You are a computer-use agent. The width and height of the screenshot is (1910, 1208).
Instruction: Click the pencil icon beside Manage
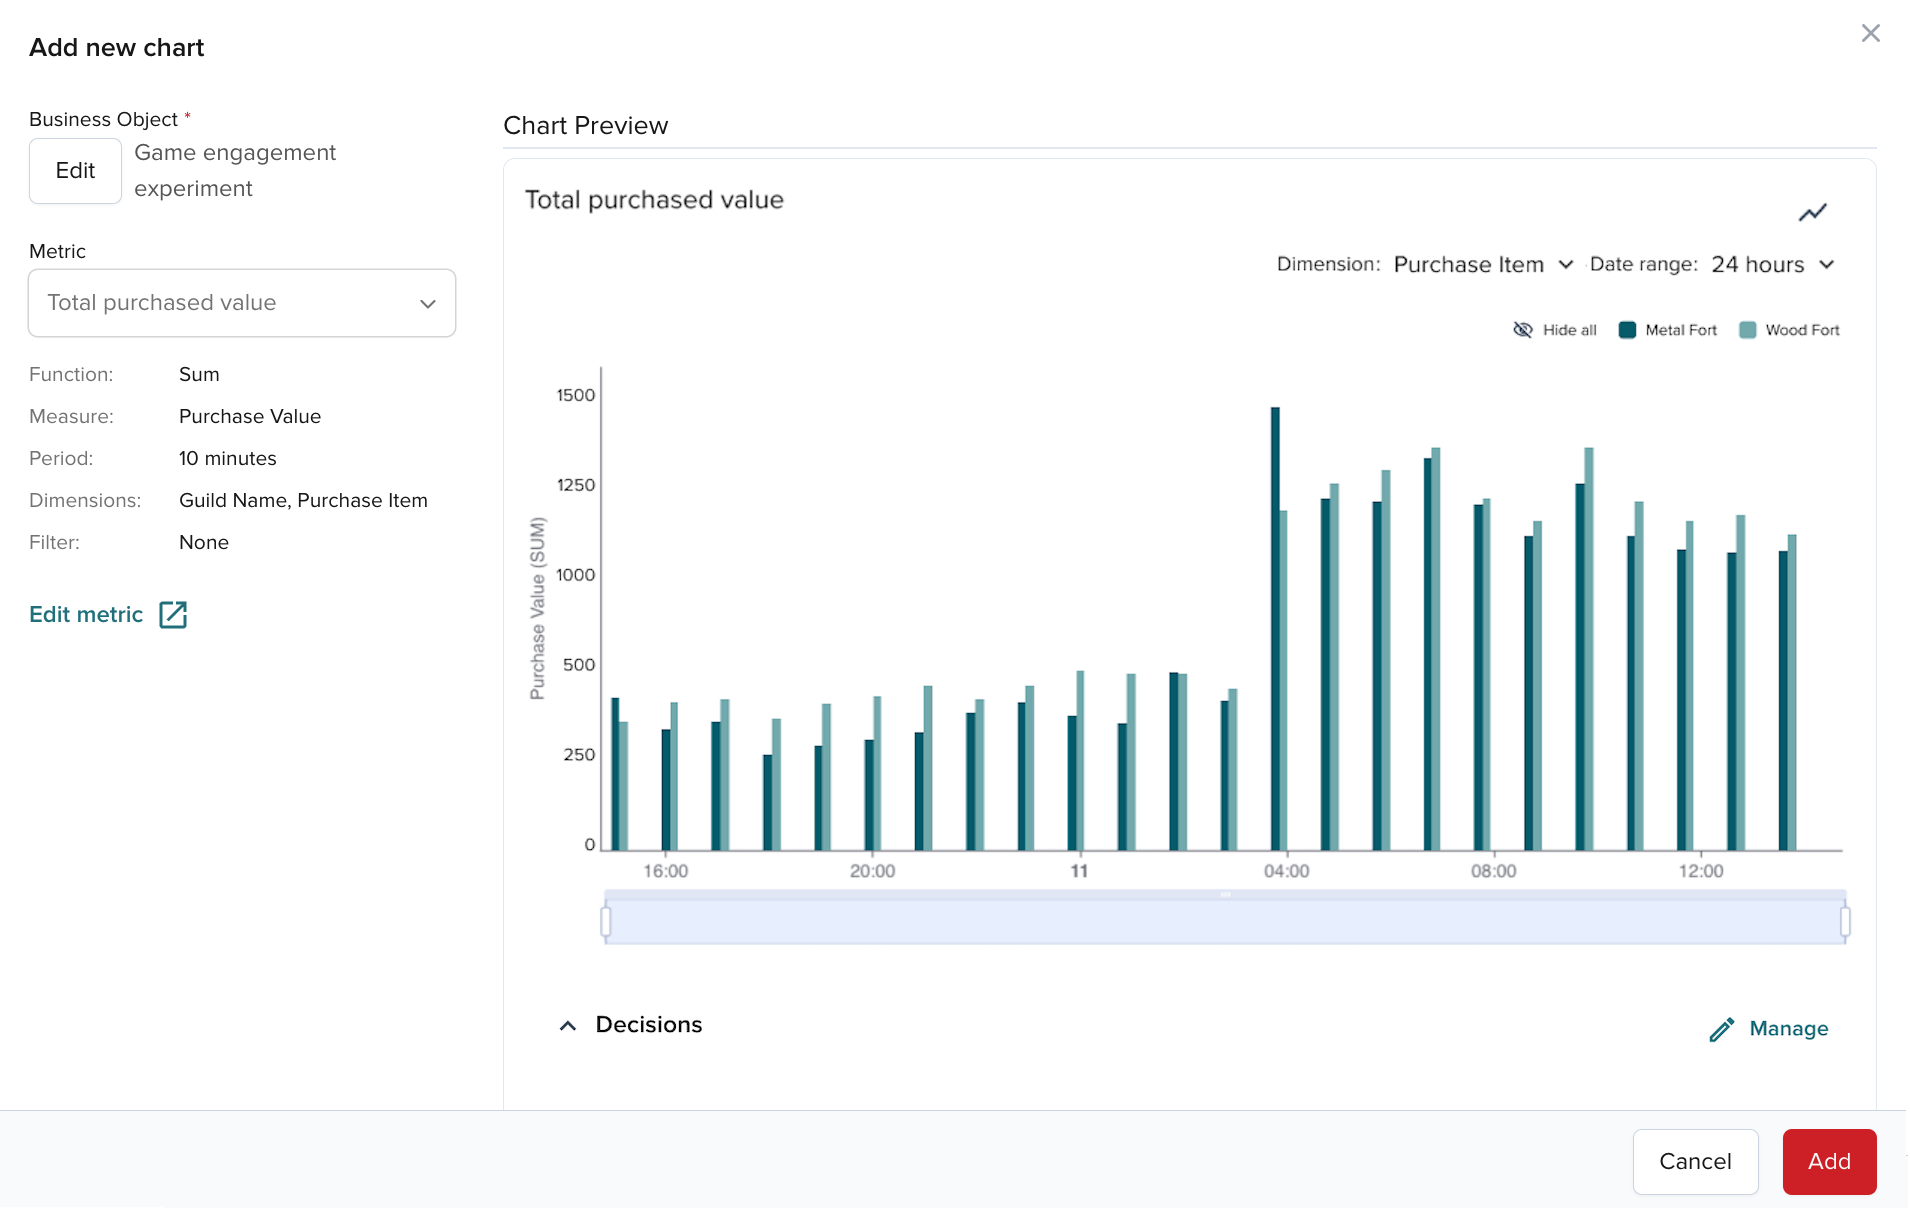pos(1721,1029)
